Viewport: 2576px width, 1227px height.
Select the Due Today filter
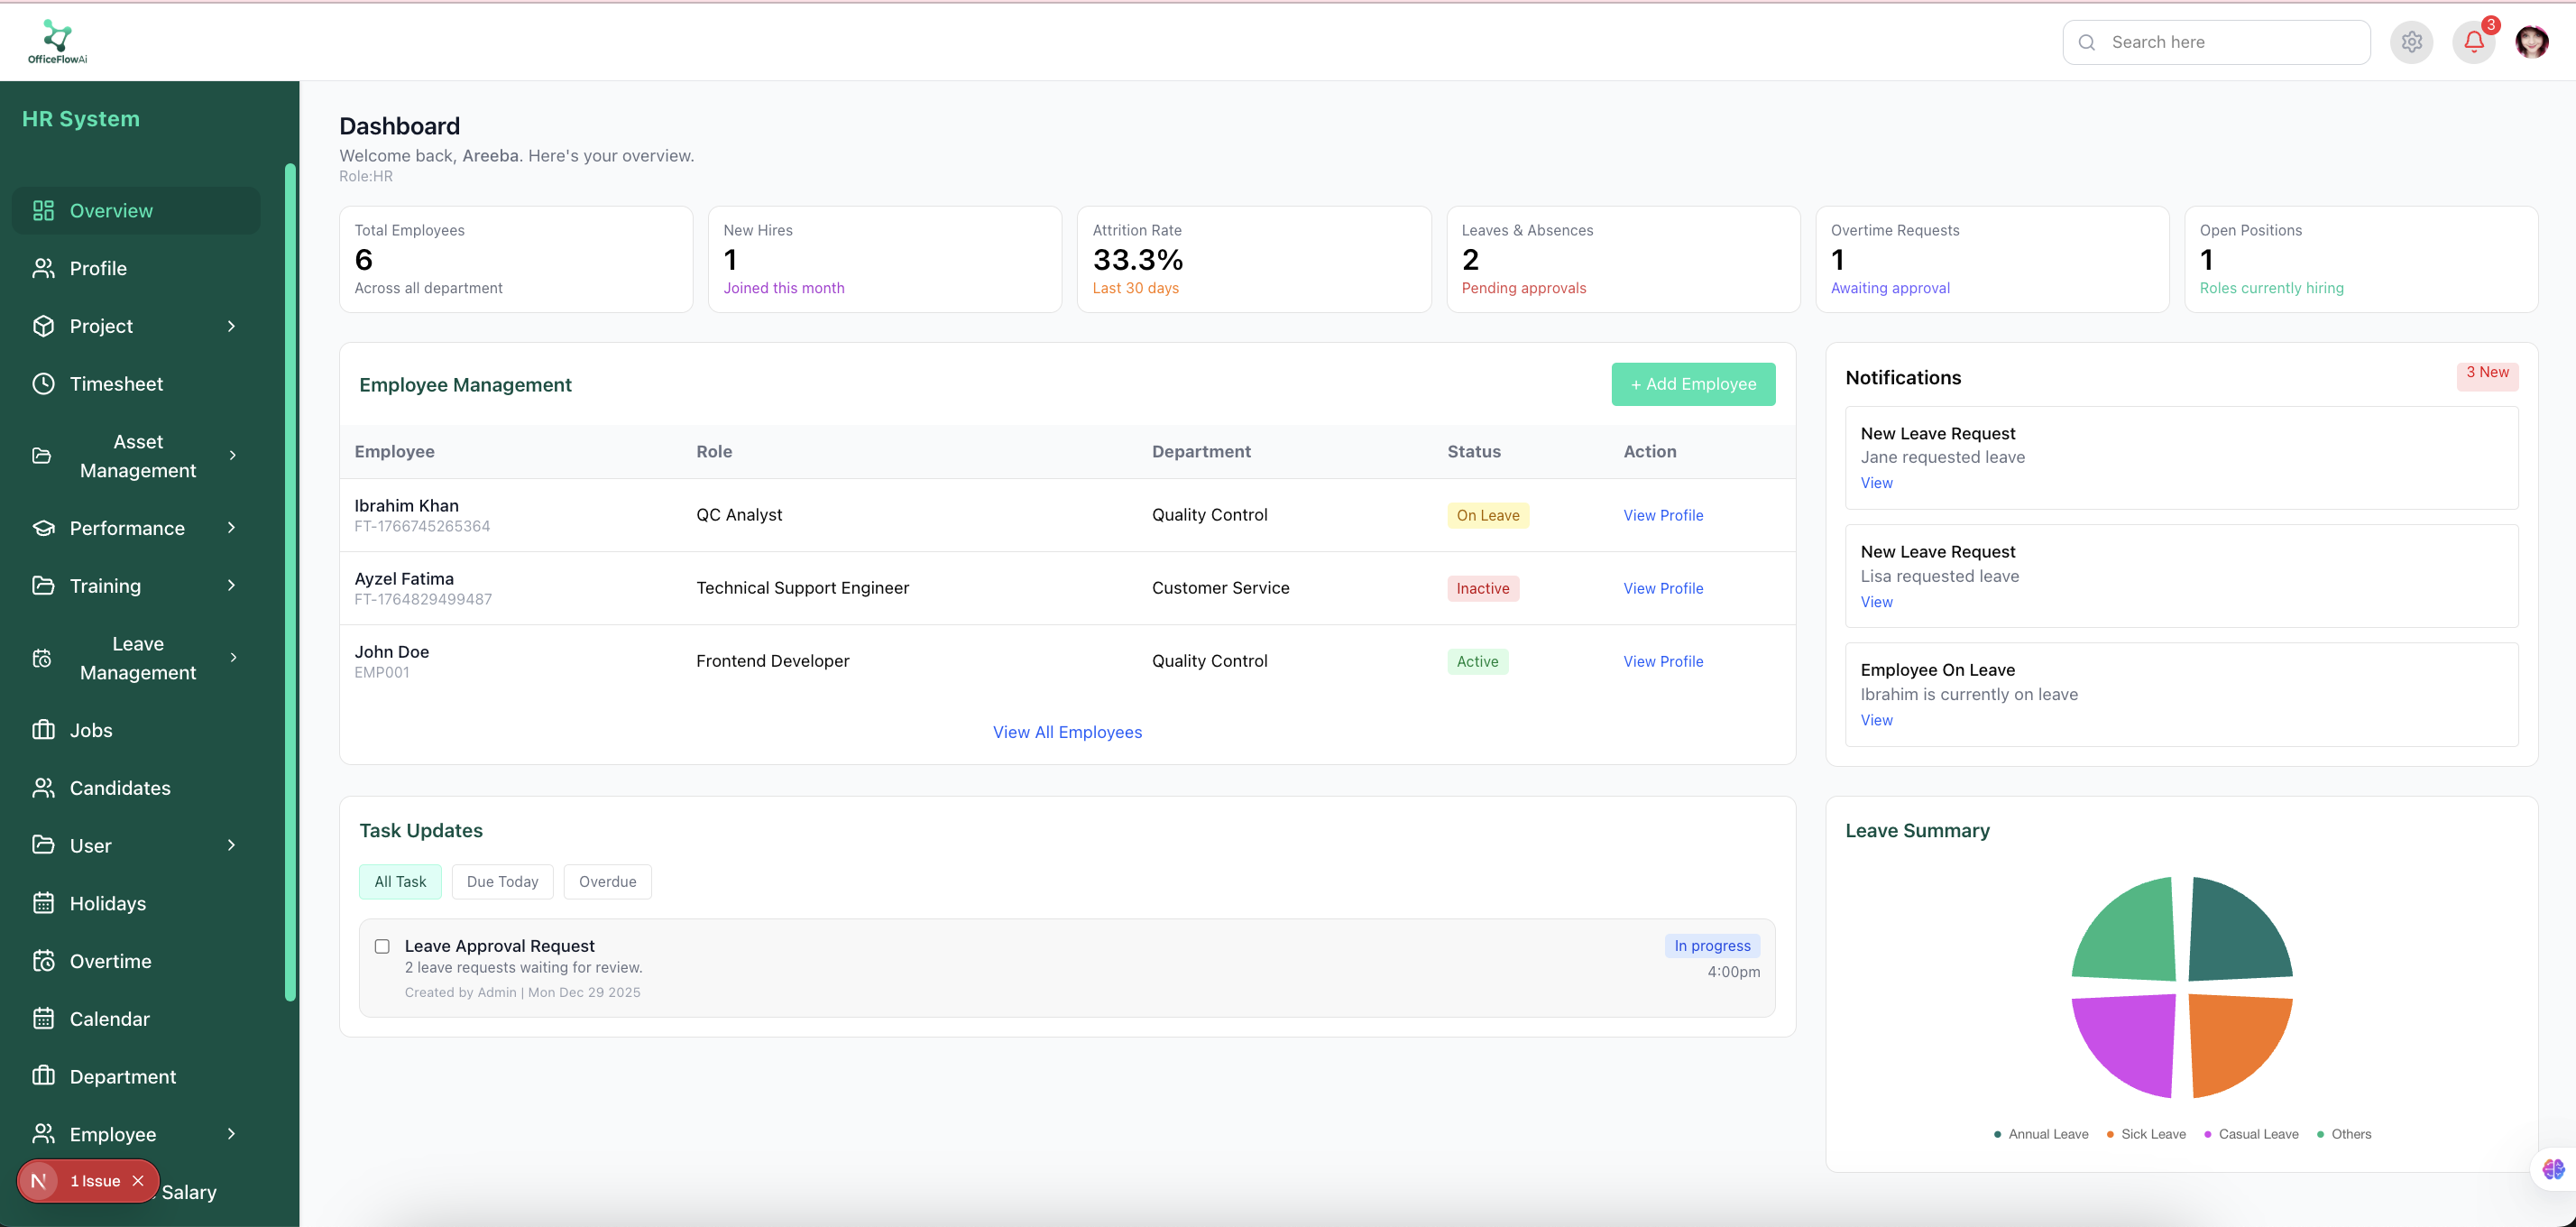click(x=502, y=882)
